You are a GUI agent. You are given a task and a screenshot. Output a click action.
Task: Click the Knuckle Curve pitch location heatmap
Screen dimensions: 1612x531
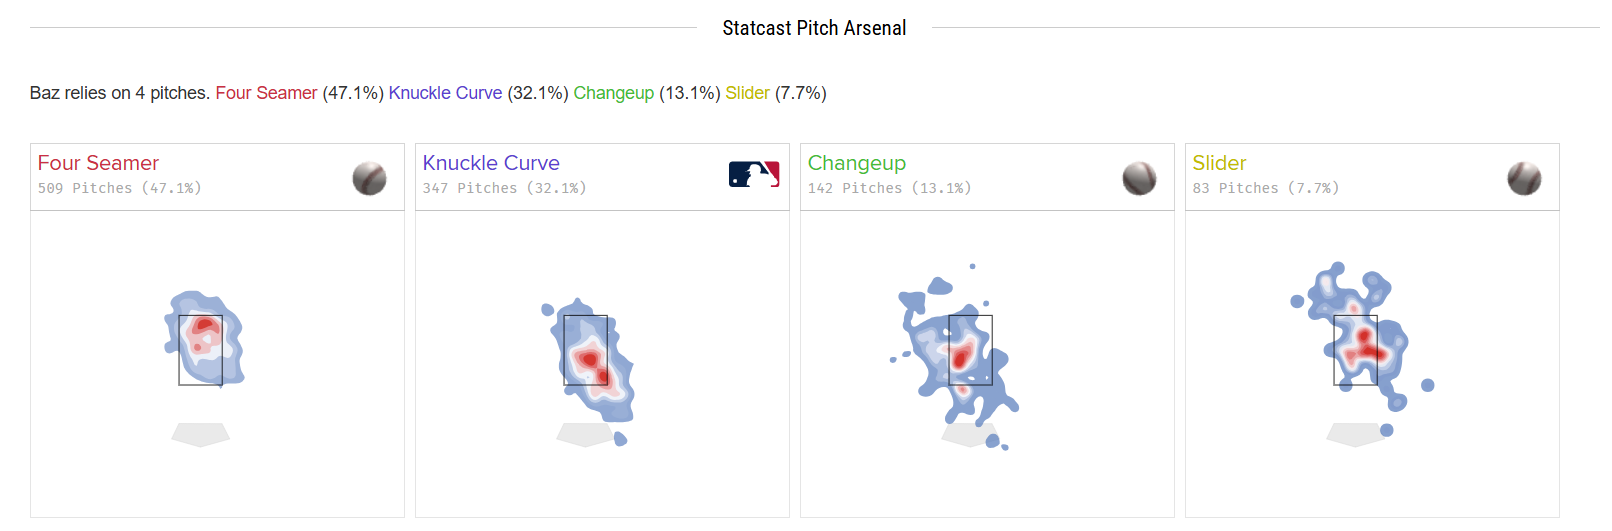[592, 358]
